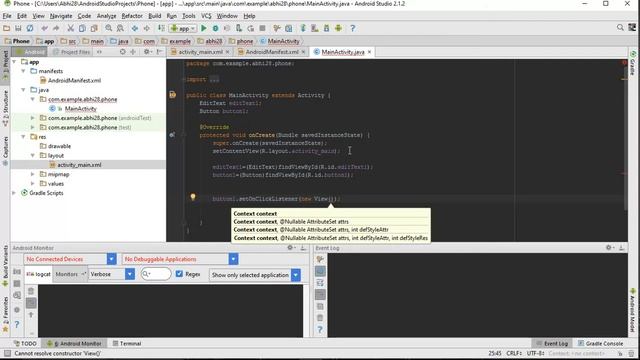Click the Synchronize toolbar icon

point(30,28)
